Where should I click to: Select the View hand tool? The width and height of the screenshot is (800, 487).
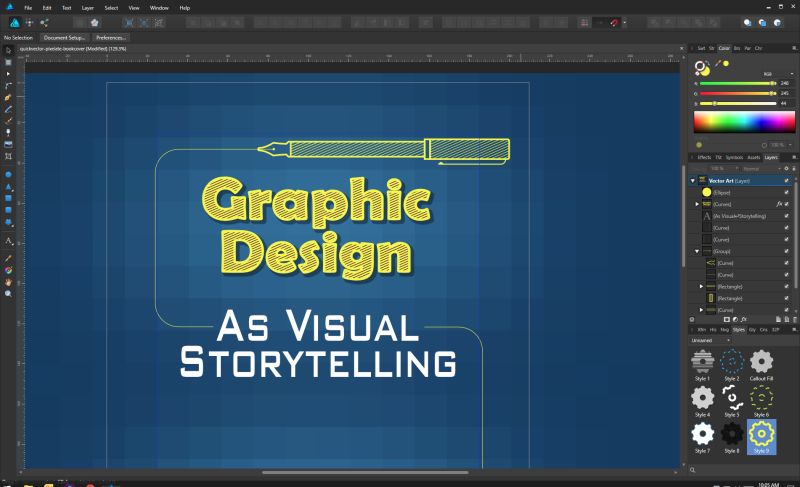8,282
